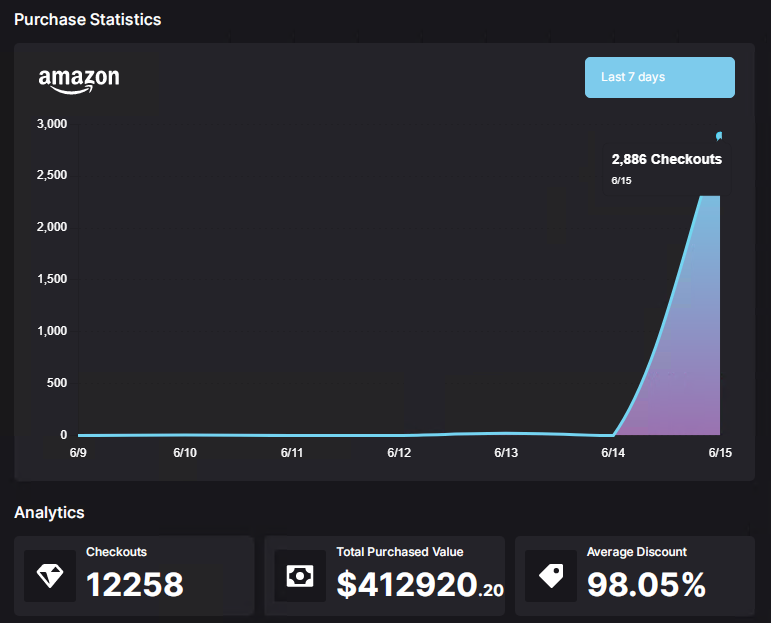This screenshot has width=771, height=623.
Task: Open the Last 7 days dropdown
Action: point(659,77)
